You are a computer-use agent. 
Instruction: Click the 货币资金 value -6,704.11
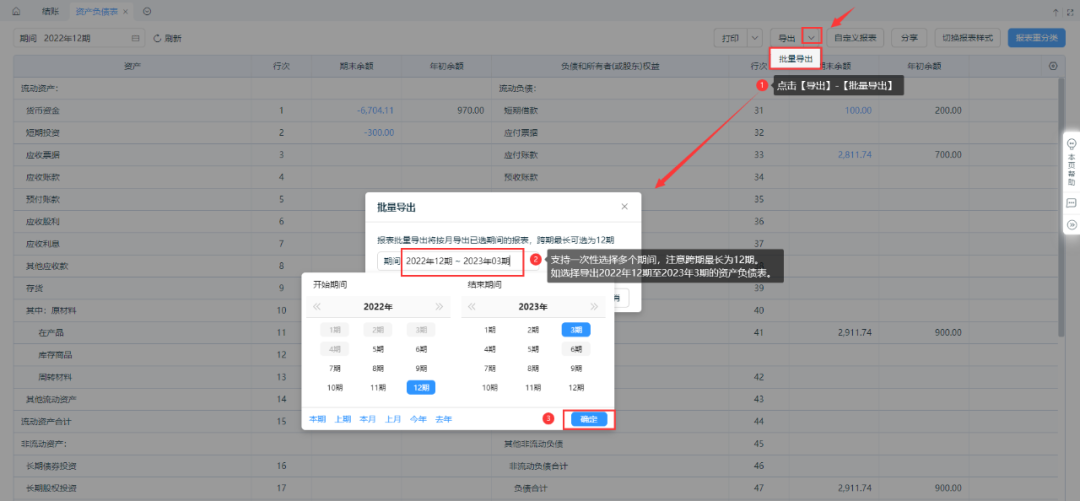pos(375,110)
